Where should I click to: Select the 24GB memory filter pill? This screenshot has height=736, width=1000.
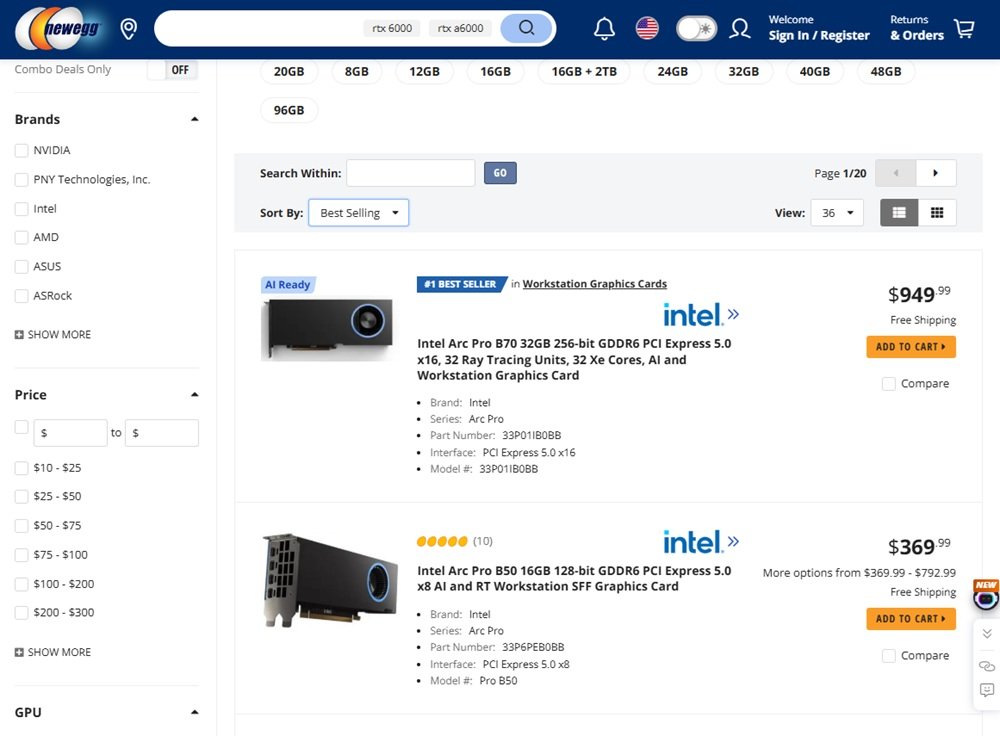672,72
